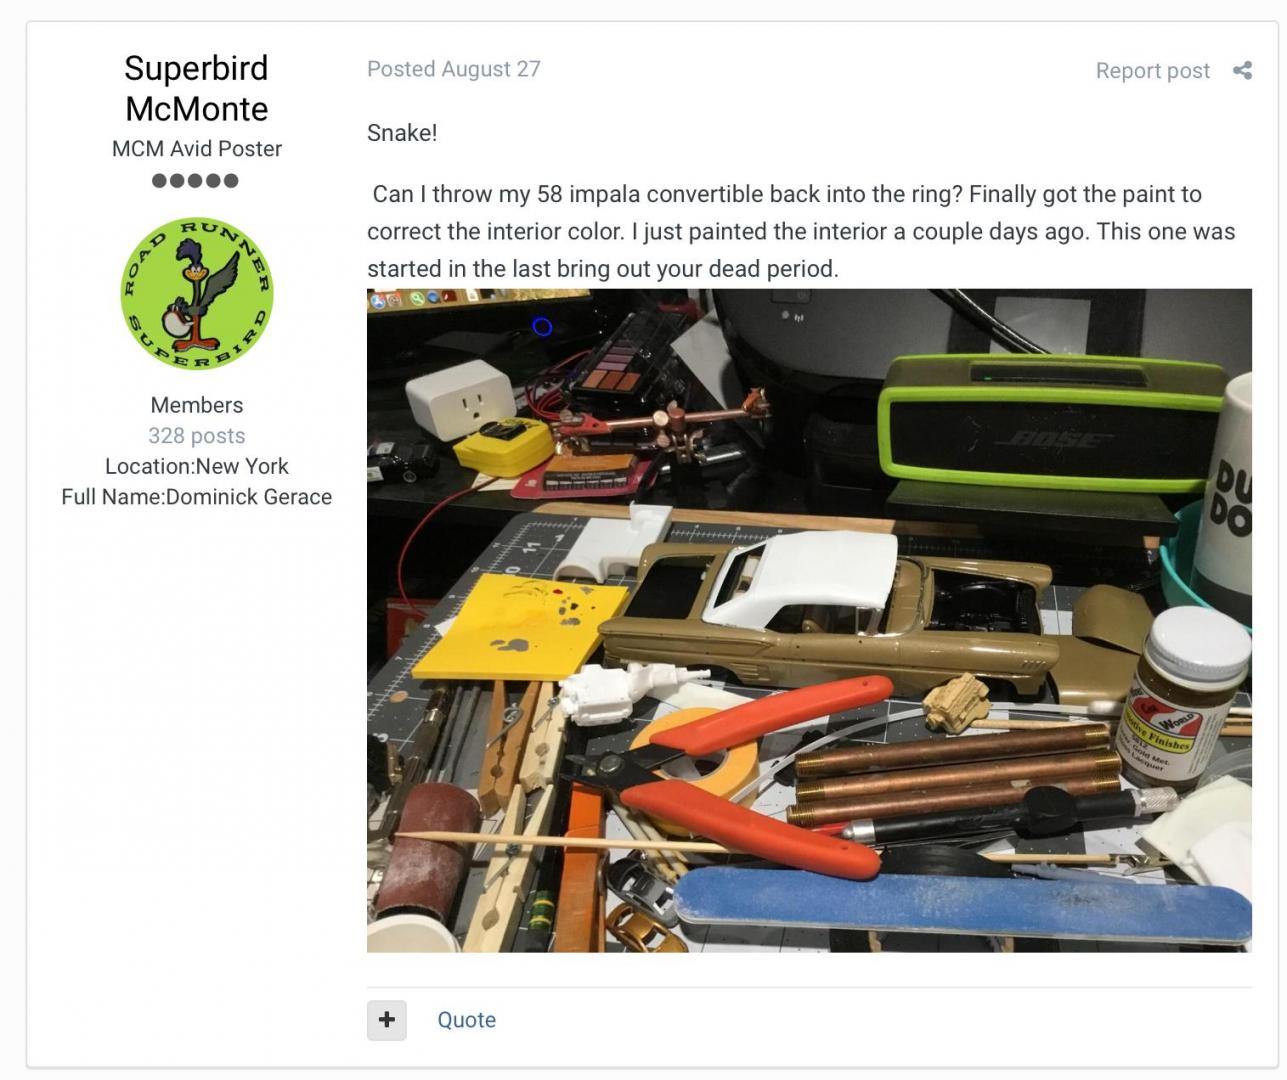Screen dimensions: 1287x1080
Task: Open the Posted August 27 timestamp
Action: pyautogui.click(x=454, y=69)
